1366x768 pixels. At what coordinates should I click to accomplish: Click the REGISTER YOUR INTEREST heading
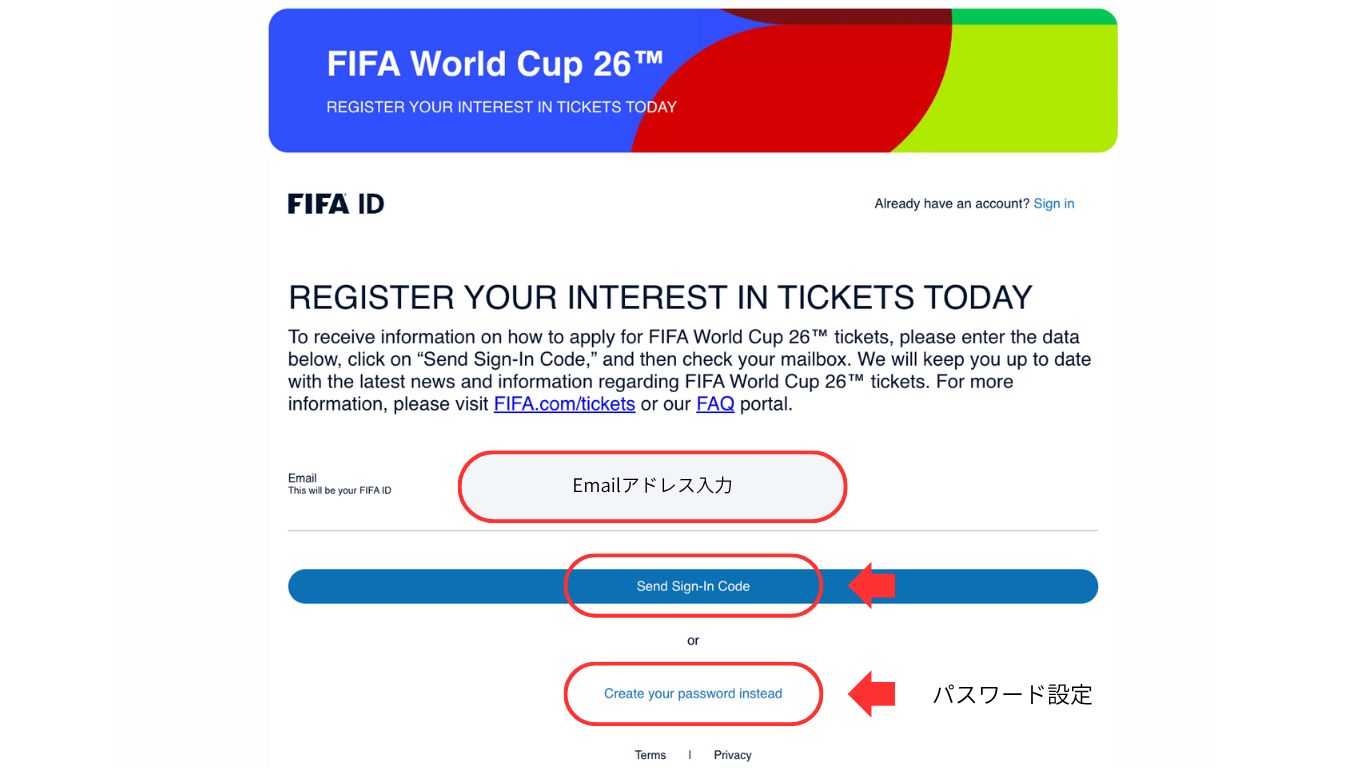[x=658, y=297]
